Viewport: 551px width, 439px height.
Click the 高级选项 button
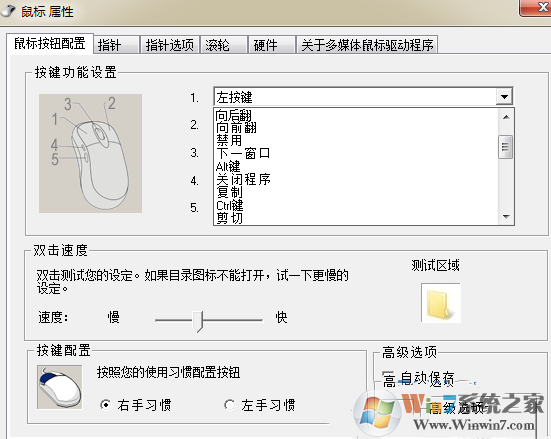(456, 408)
